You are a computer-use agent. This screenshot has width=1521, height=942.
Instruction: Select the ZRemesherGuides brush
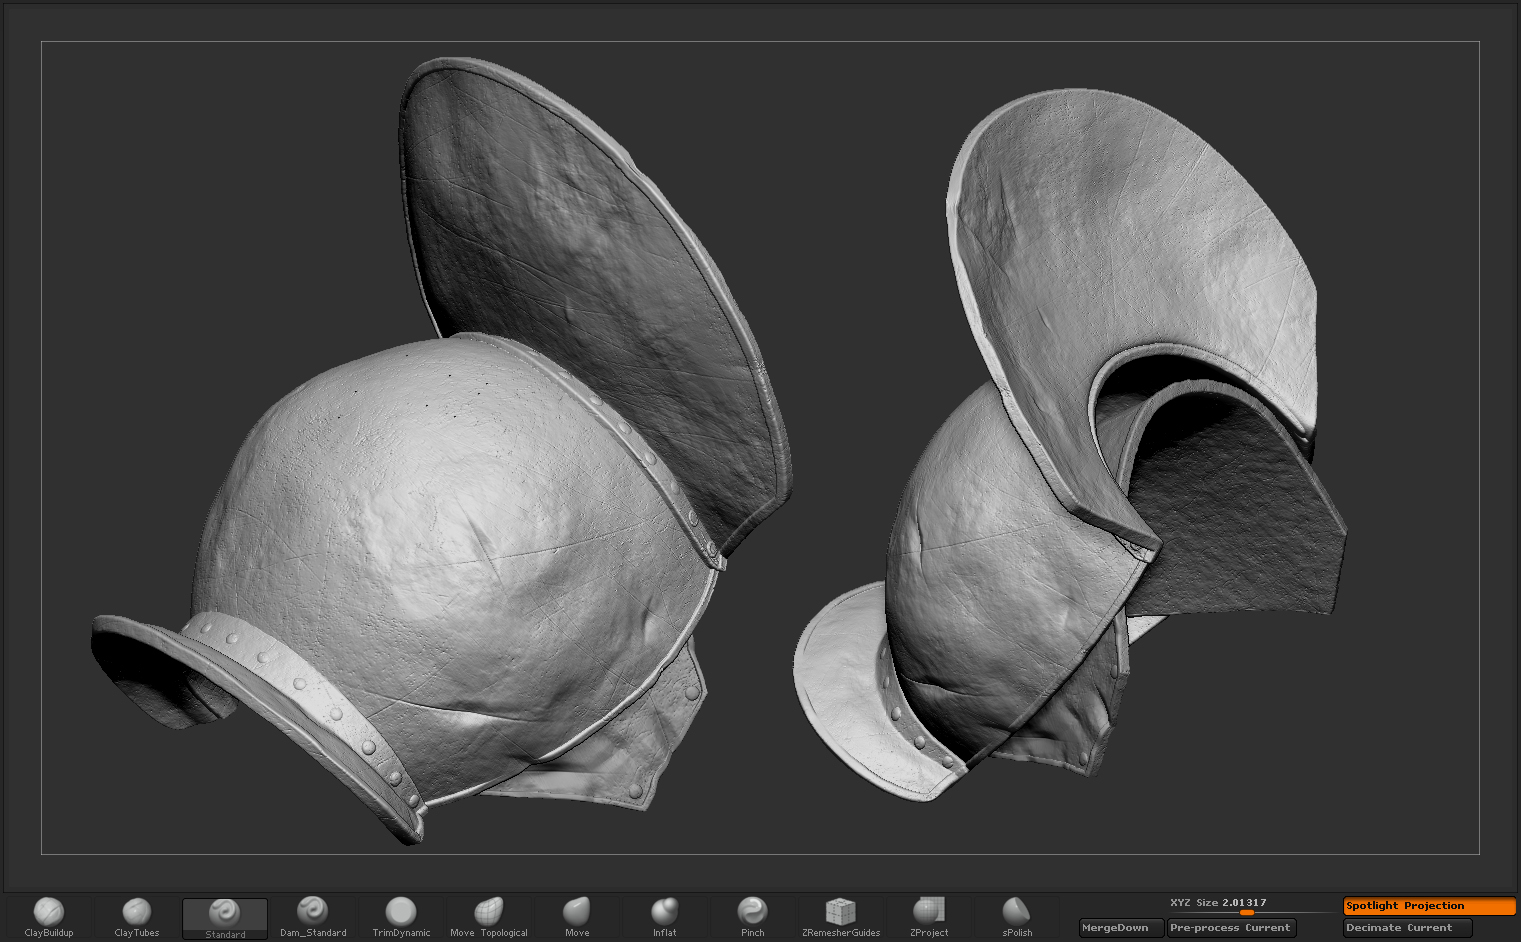coord(841,918)
